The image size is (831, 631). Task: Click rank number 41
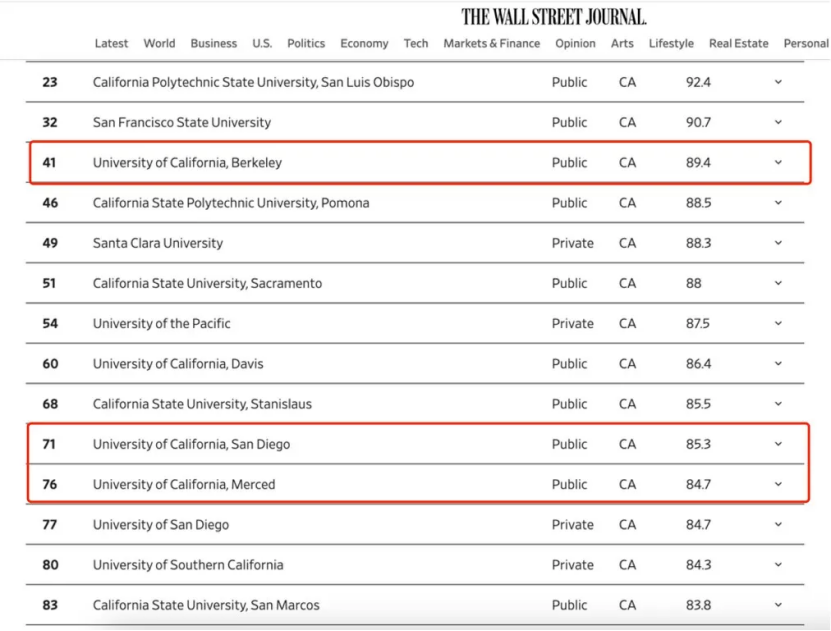(49, 163)
